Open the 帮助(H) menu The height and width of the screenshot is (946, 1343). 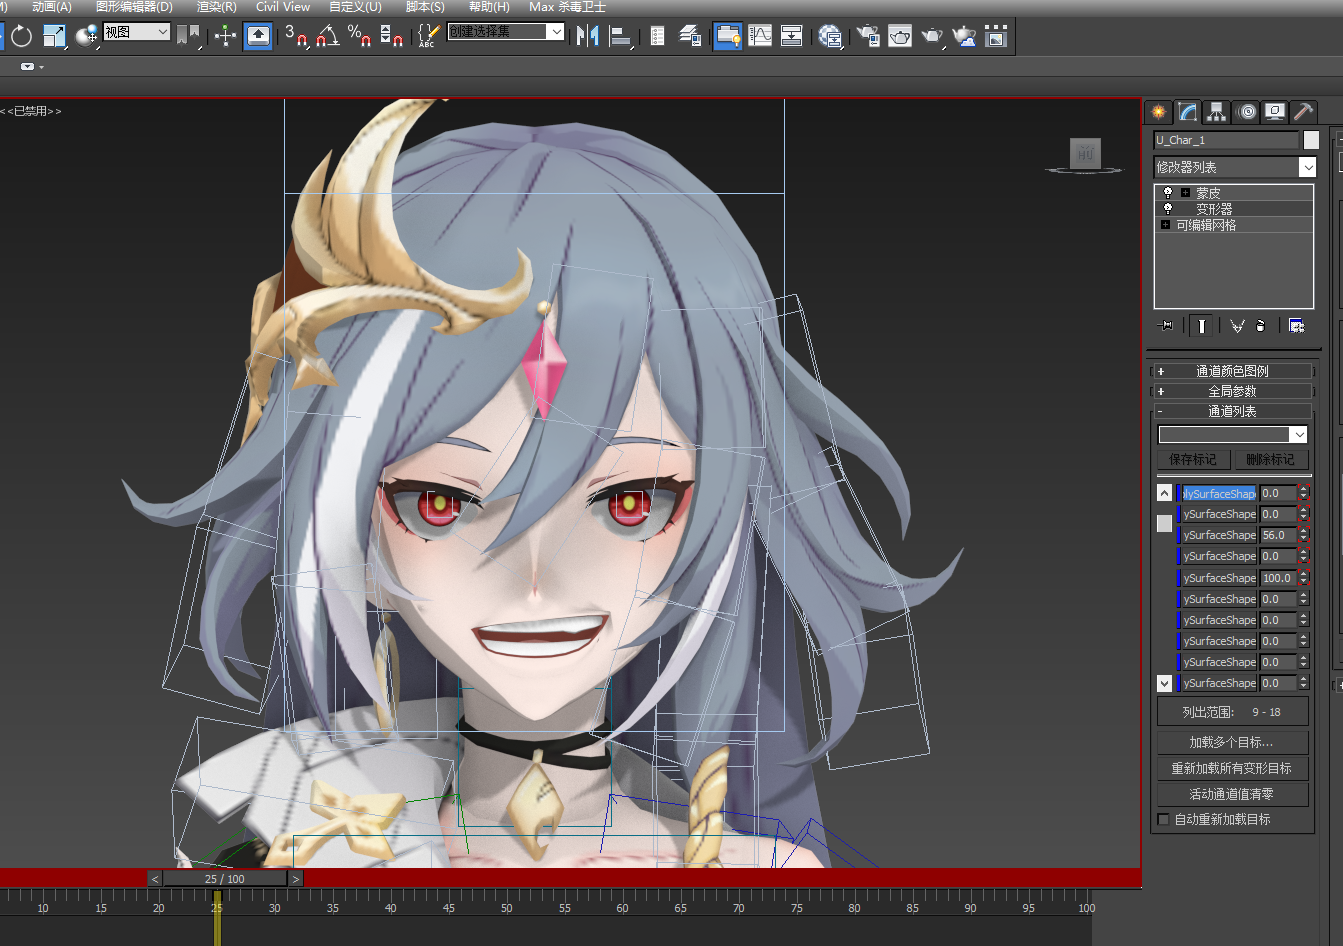[489, 7]
